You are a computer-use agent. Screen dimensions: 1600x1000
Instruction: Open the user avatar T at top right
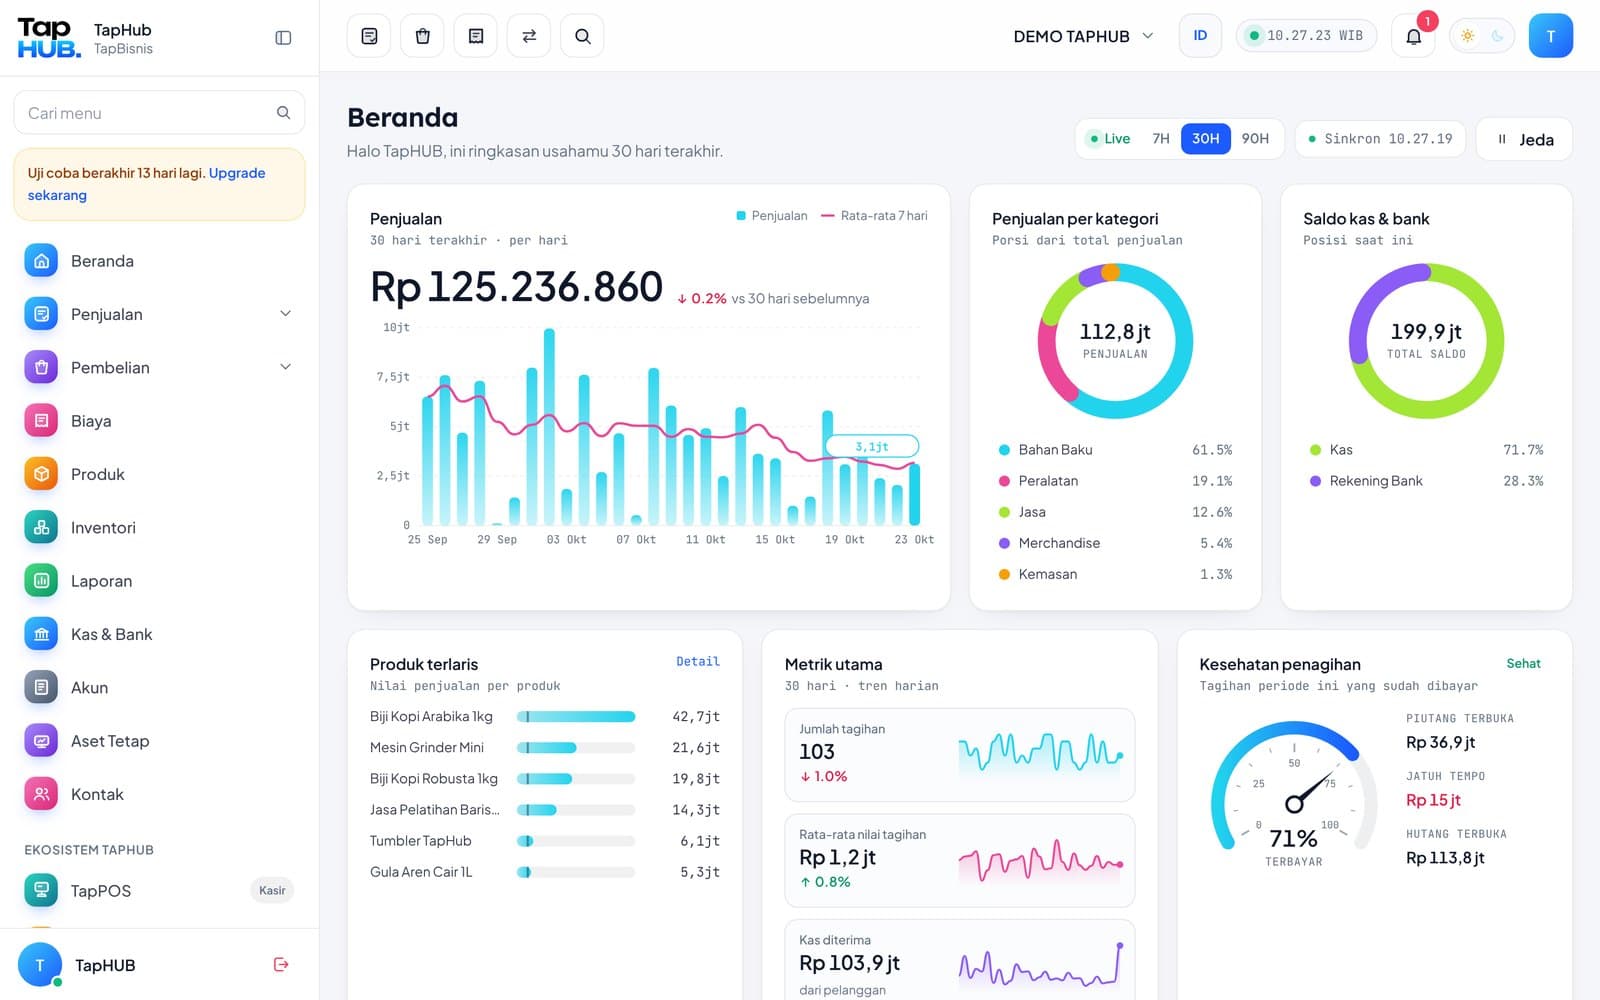[x=1551, y=36]
